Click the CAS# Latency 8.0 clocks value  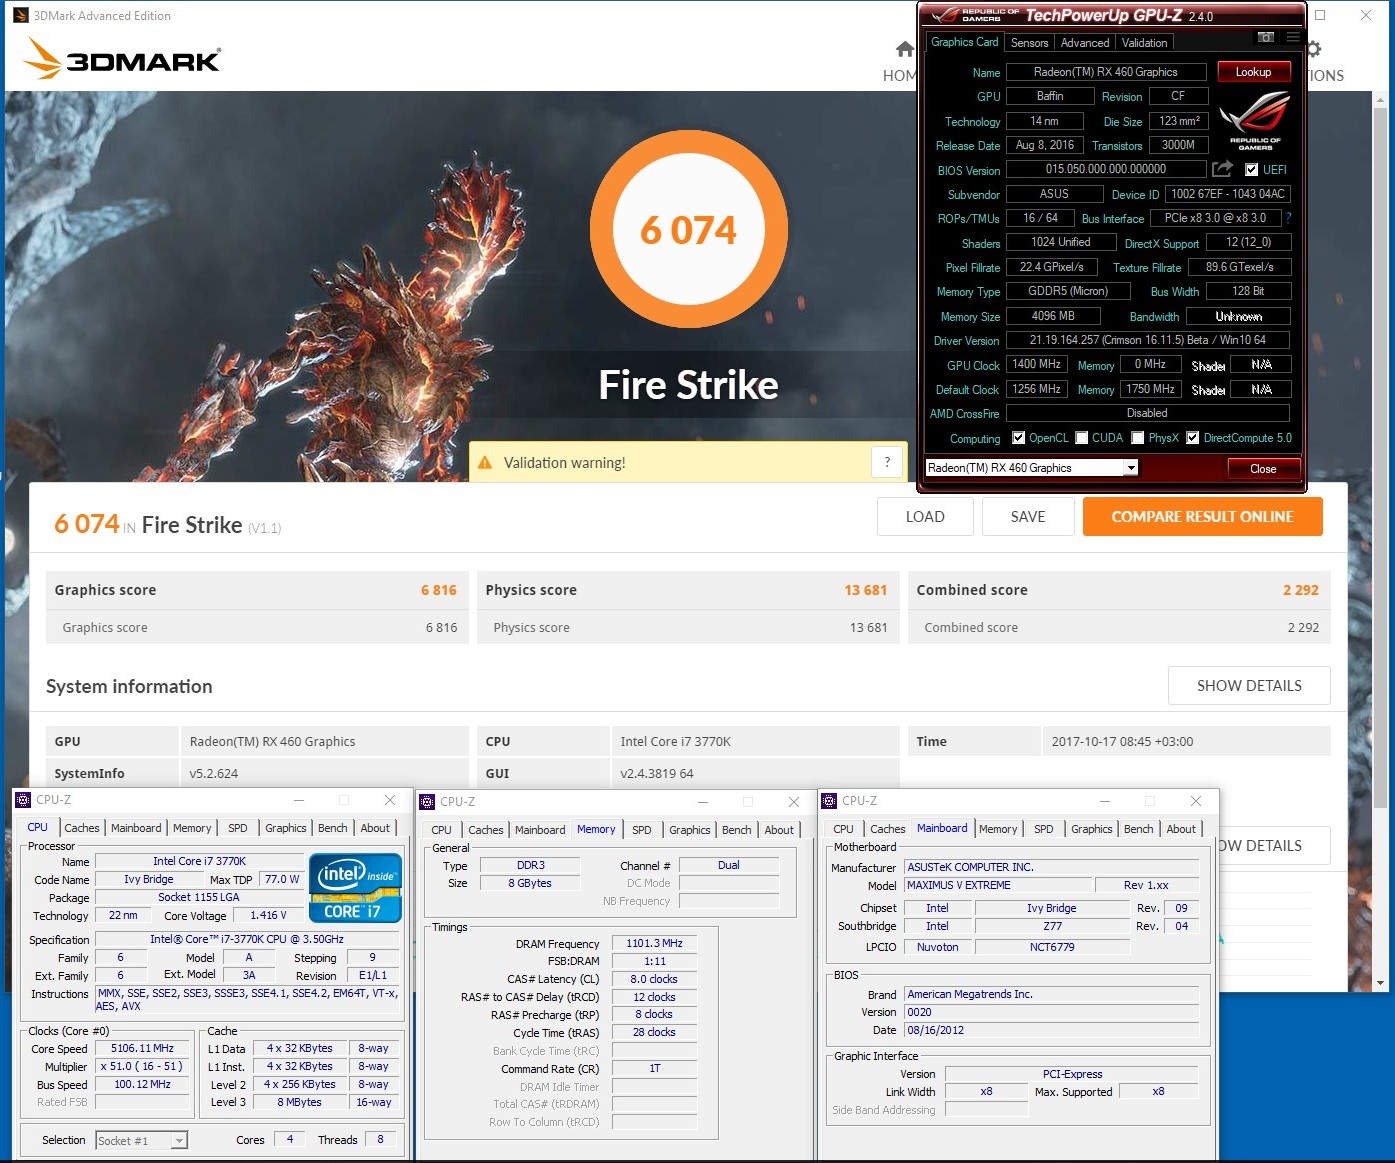[654, 979]
